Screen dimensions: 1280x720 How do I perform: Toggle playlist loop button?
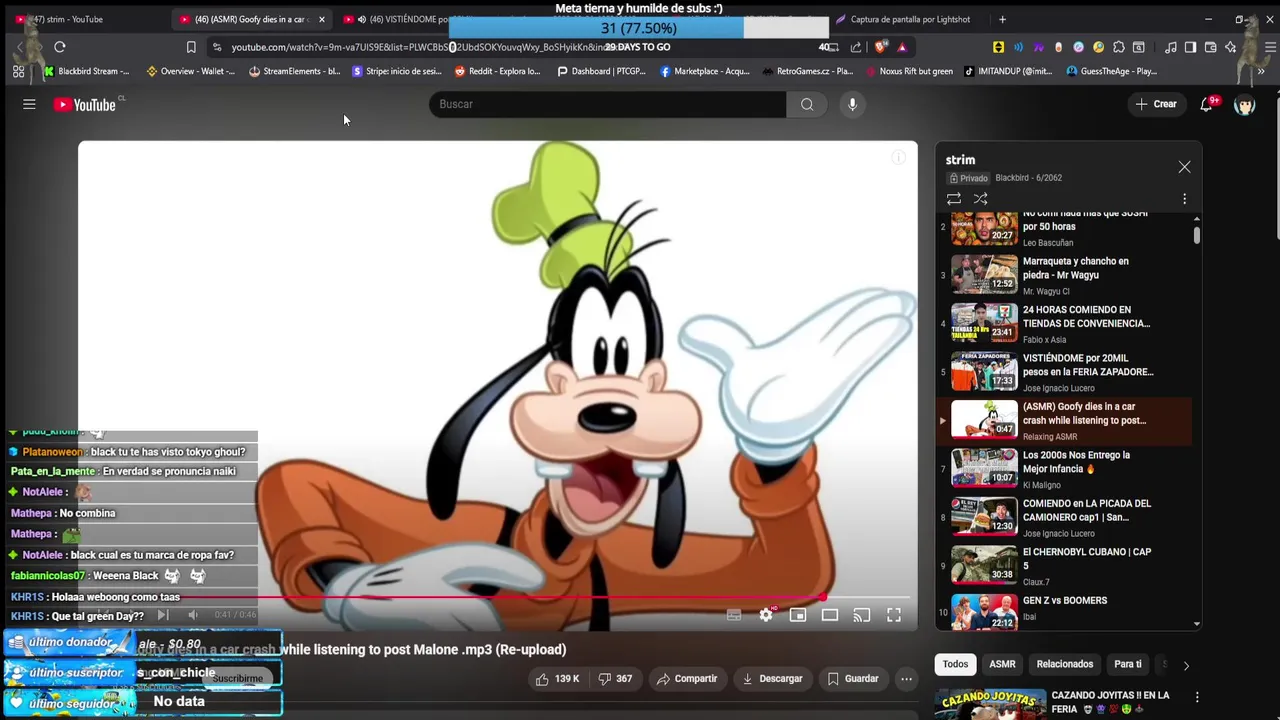tap(954, 199)
